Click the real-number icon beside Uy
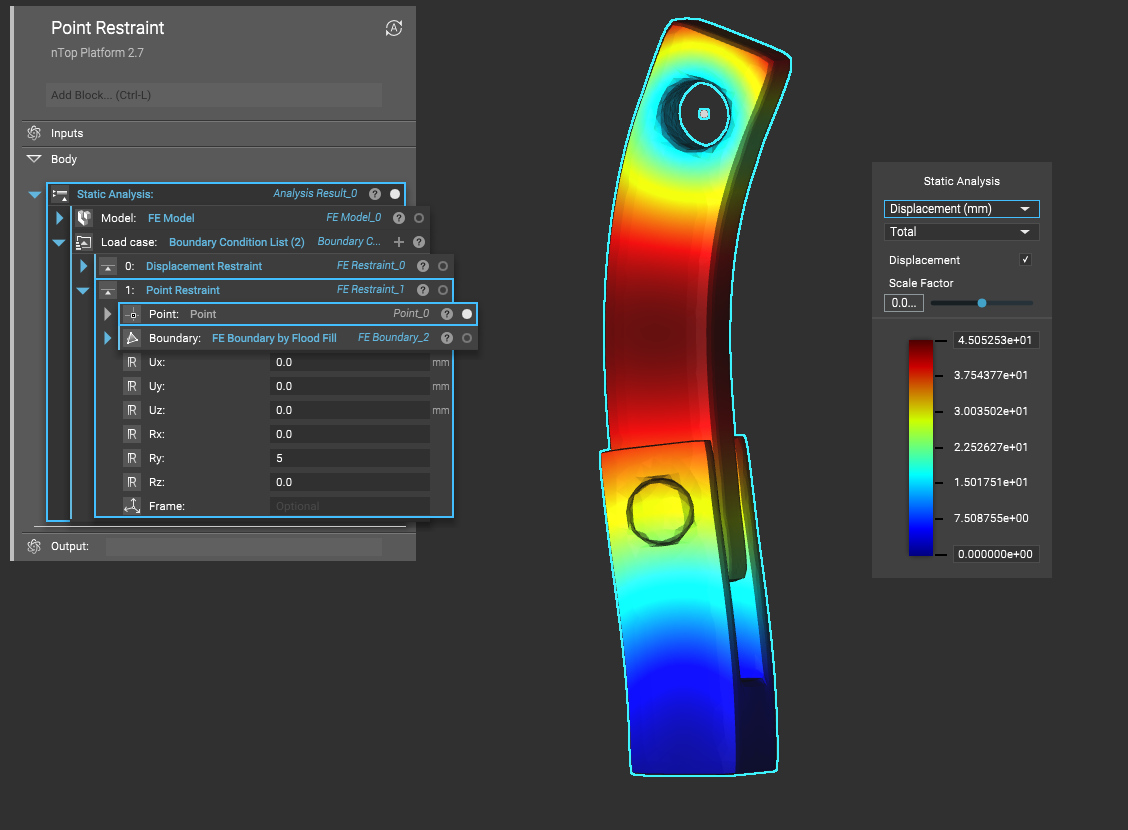 132,386
